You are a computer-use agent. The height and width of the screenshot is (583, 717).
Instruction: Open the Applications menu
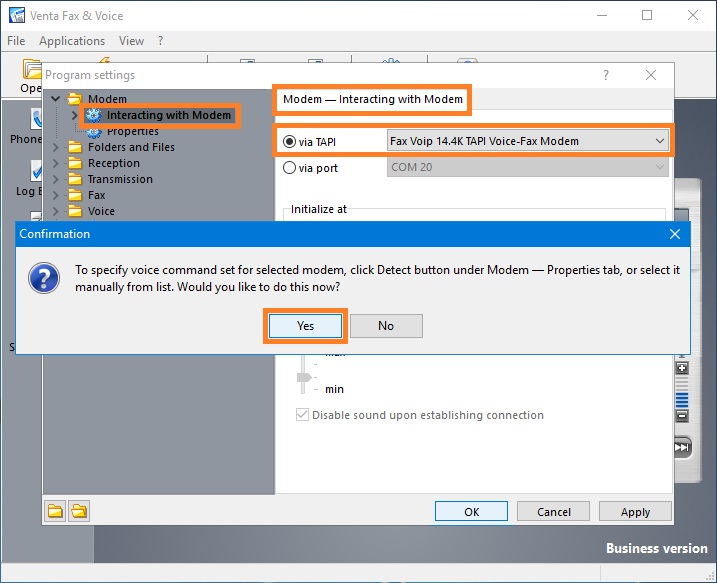72,41
